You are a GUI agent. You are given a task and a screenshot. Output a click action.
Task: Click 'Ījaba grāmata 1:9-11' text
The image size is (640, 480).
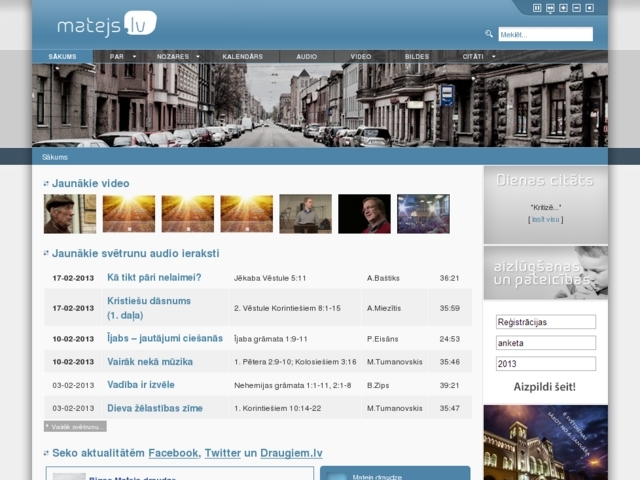270,339
